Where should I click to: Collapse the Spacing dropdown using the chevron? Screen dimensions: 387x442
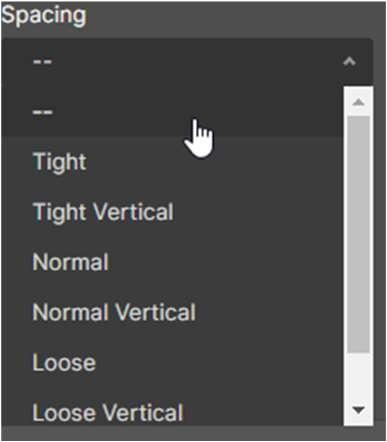(349, 62)
